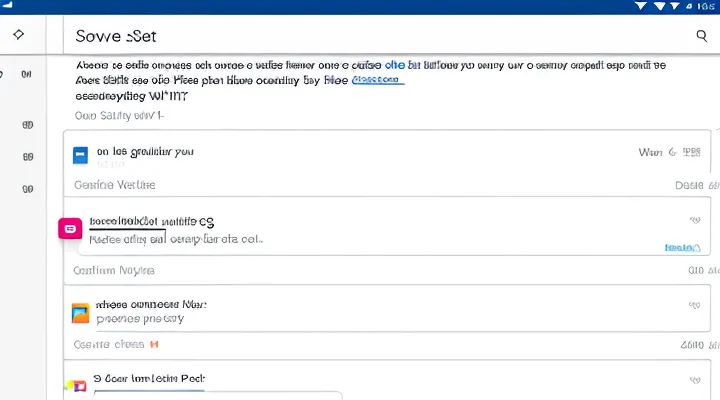Select the 'Wıarı 6' date on the first card
Image resolution: width=720 pixels, height=400 pixels.
pyautogui.click(x=657, y=152)
